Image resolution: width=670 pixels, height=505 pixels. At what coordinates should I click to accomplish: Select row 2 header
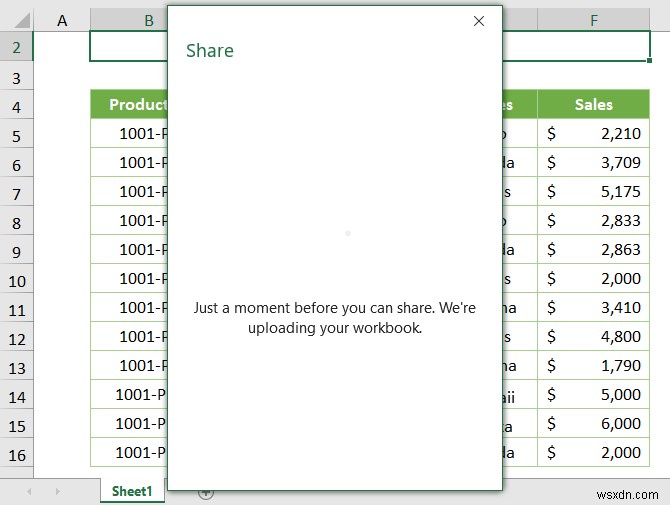[x=16, y=47]
